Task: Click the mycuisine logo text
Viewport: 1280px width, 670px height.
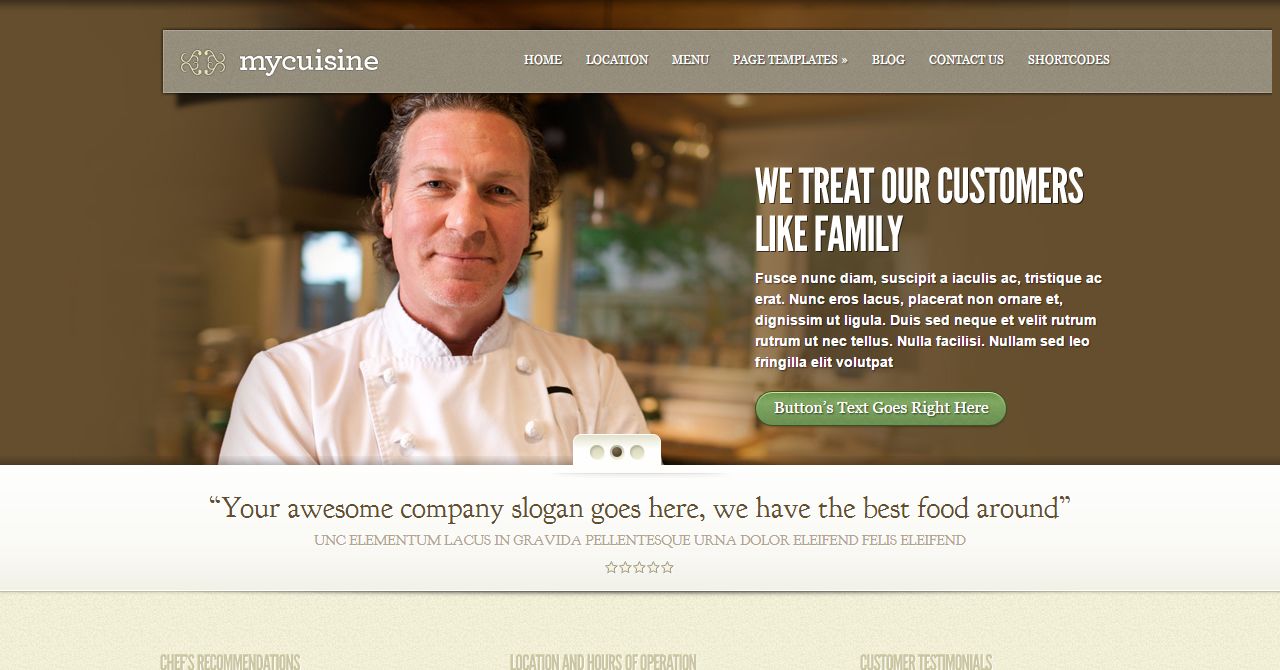Action: pos(309,62)
